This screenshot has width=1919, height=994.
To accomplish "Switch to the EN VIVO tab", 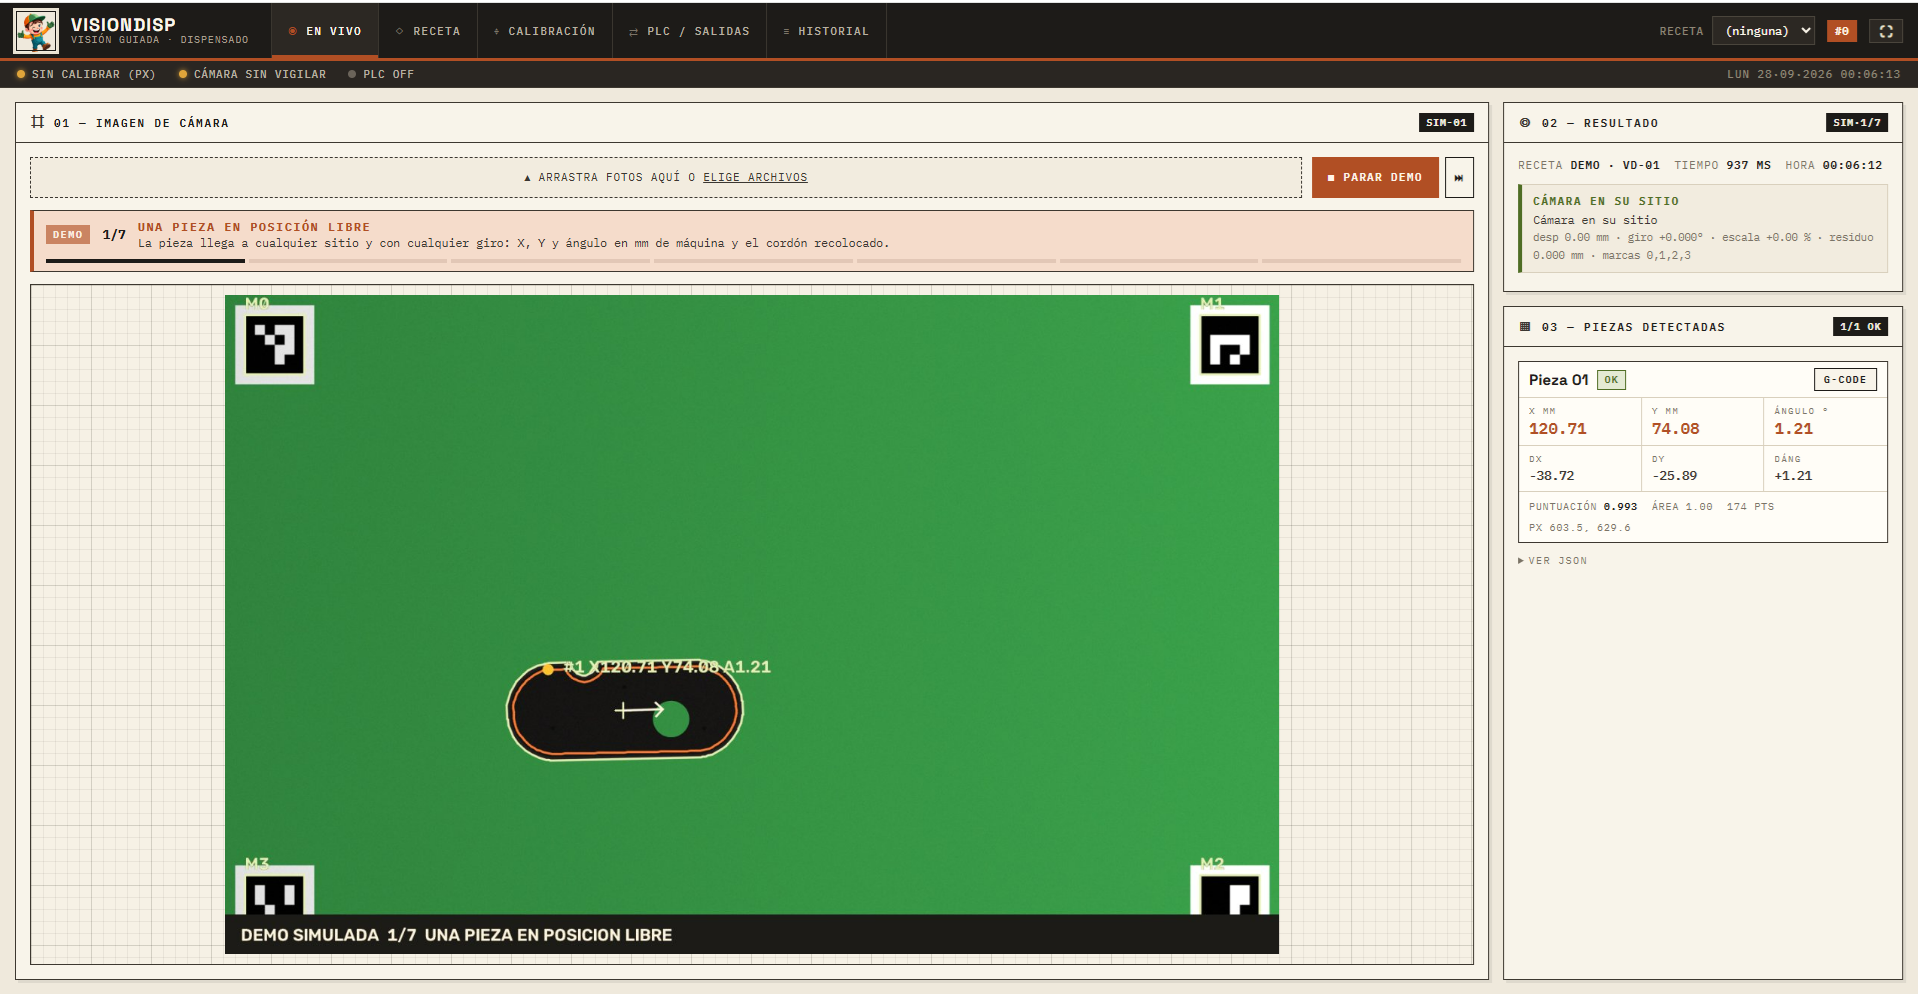I will coord(325,31).
